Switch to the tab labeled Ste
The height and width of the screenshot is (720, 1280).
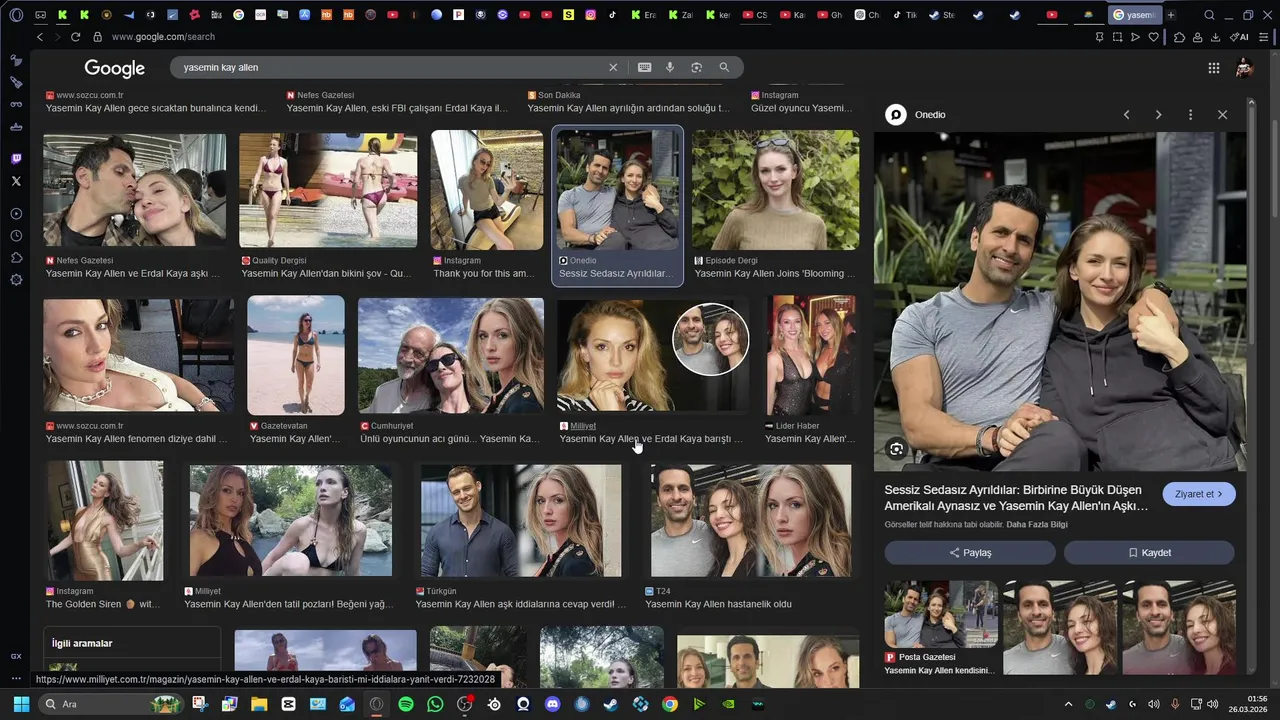click(941, 15)
